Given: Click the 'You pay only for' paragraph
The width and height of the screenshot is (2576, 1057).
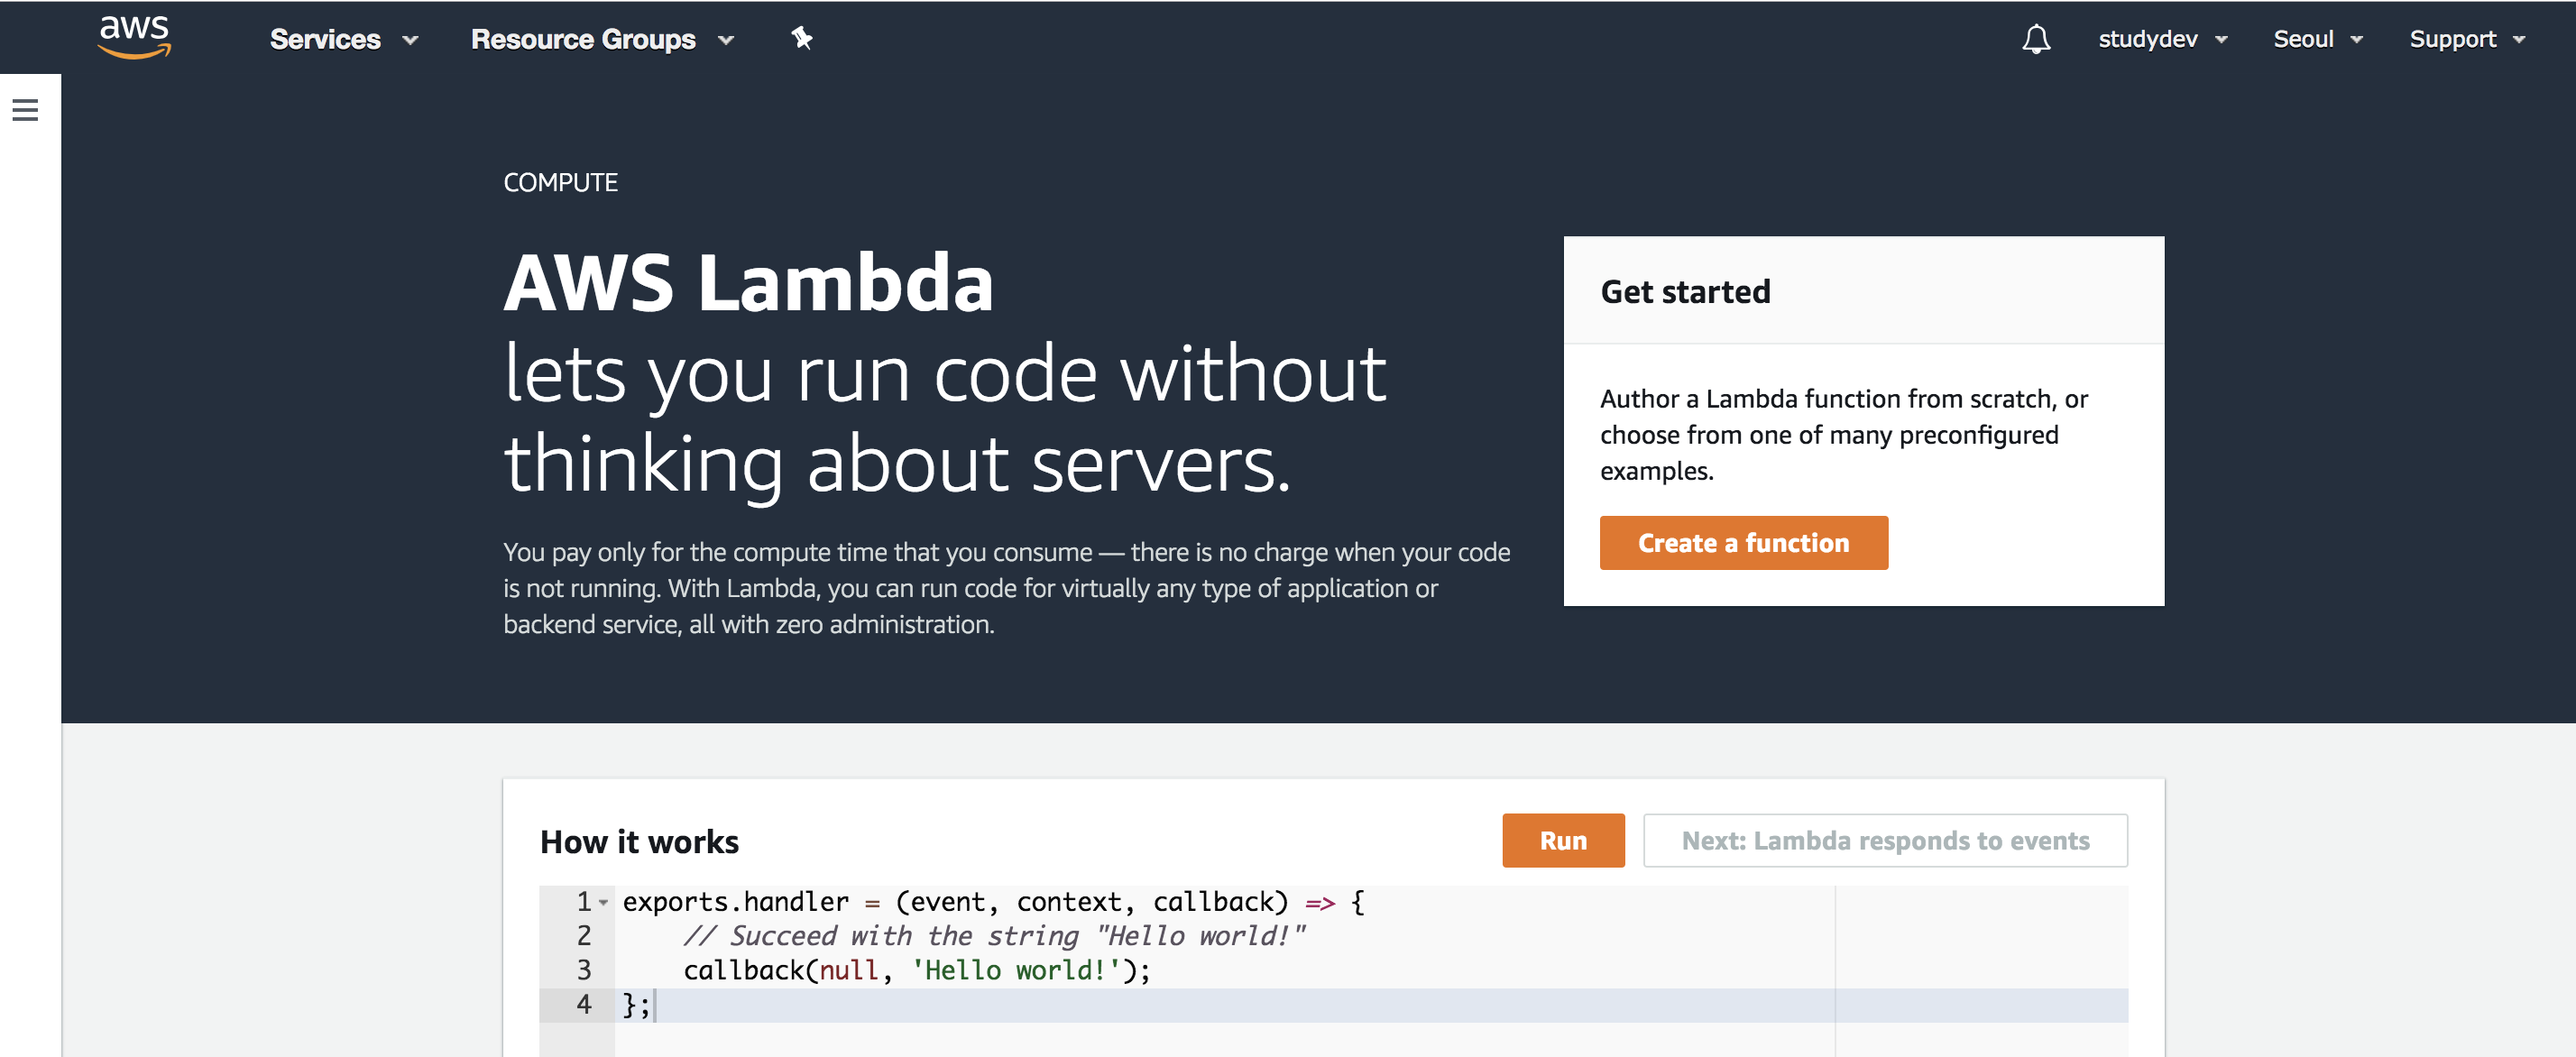Looking at the screenshot, I should click(x=1006, y=588).
